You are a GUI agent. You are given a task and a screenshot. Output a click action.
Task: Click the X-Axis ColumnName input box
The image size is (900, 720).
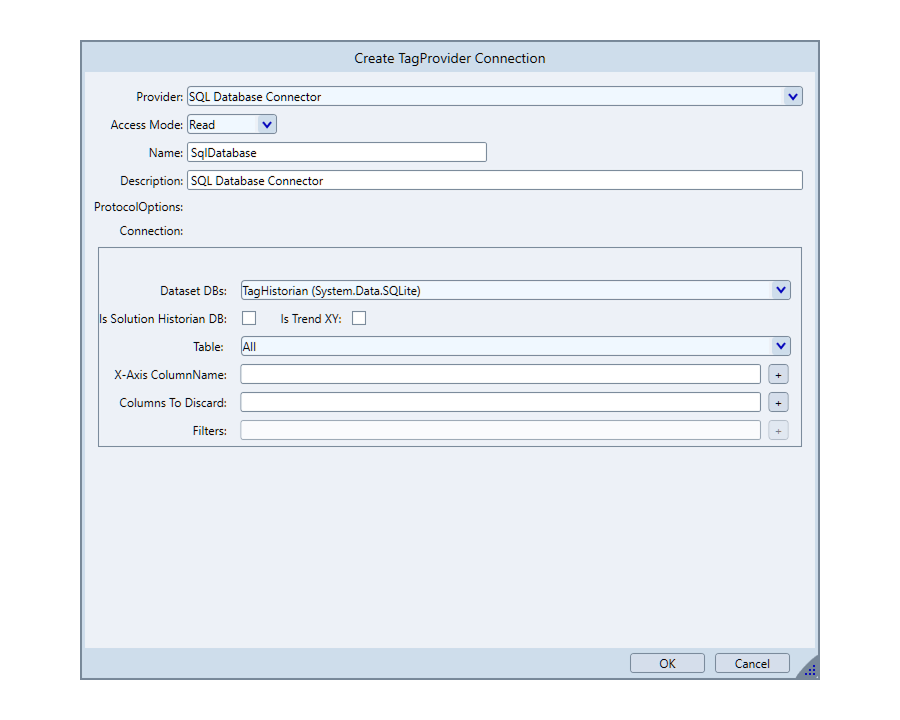point(500,375)
